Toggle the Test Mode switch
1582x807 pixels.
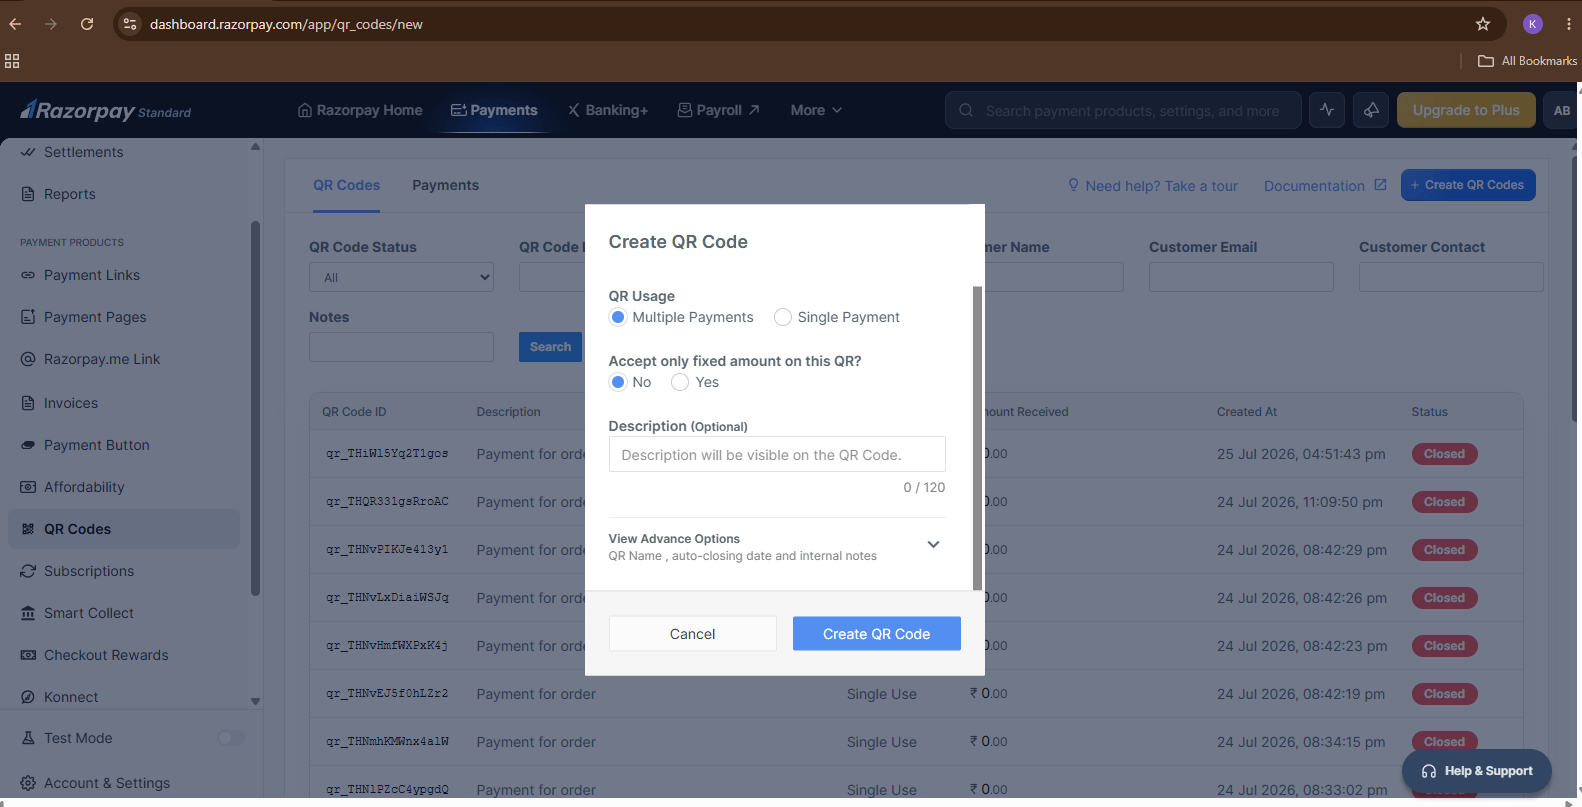click(x=231, y=738)
